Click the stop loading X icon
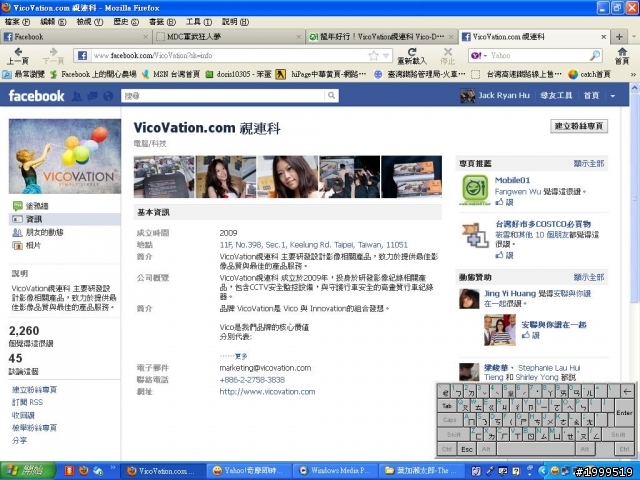 (x=448, y=52)
